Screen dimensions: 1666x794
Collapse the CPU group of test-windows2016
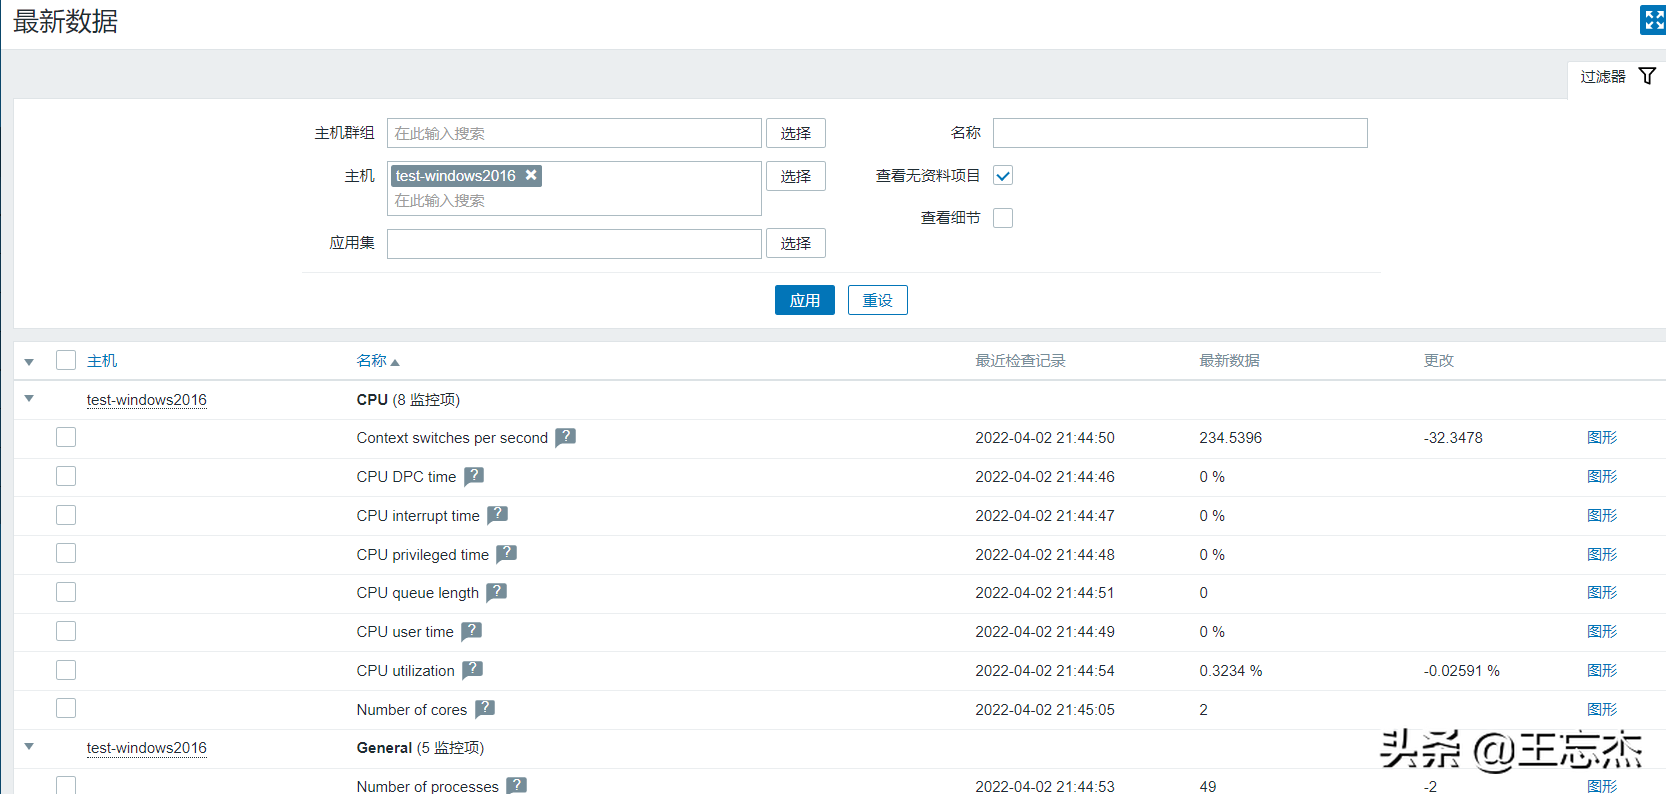click(29, 399)
